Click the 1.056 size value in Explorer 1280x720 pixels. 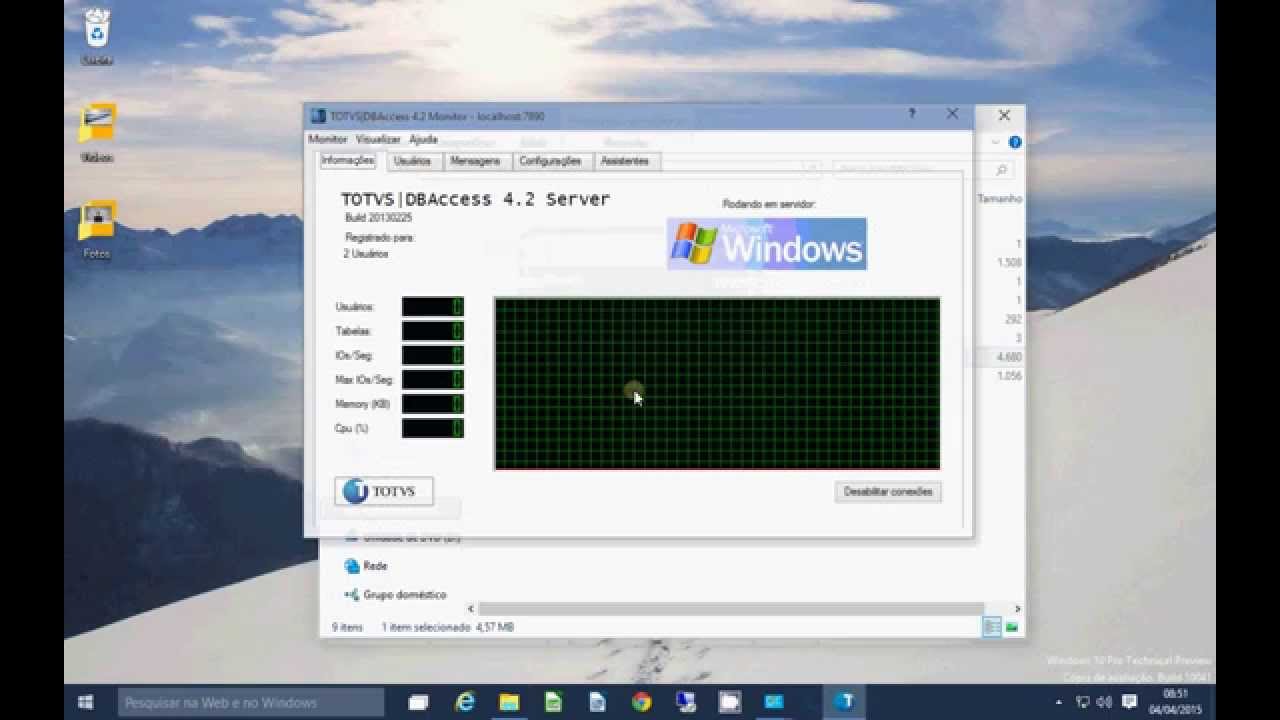1009,376
